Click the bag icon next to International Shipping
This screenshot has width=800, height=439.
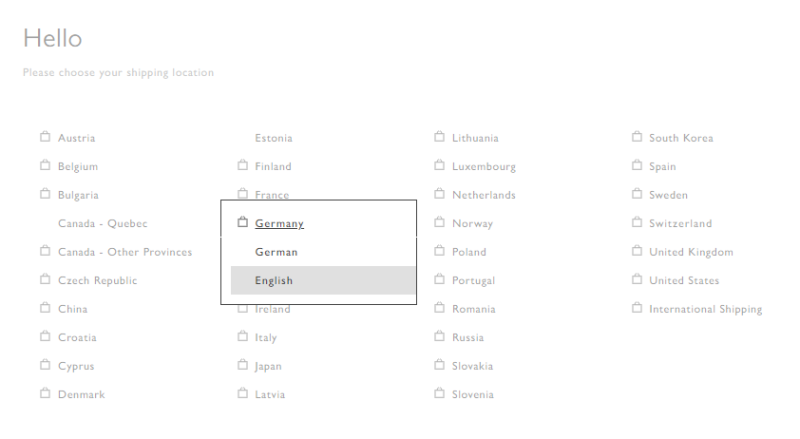click(x=636, y=309)
